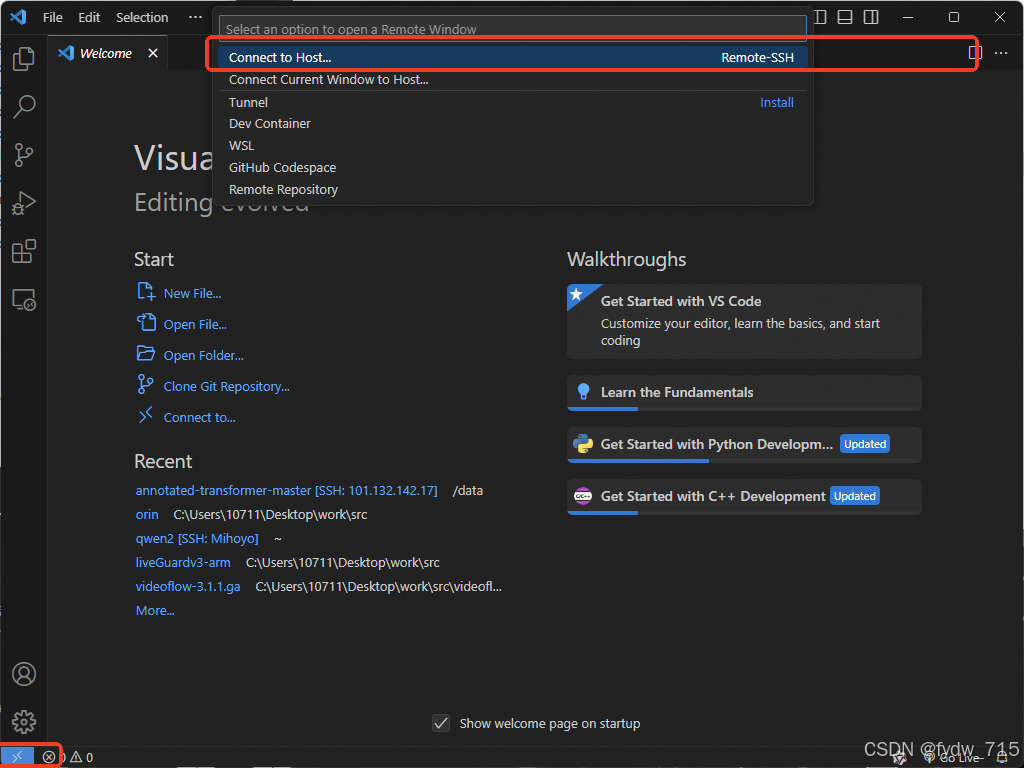Open the Accounts icon in activity bar

24,674
